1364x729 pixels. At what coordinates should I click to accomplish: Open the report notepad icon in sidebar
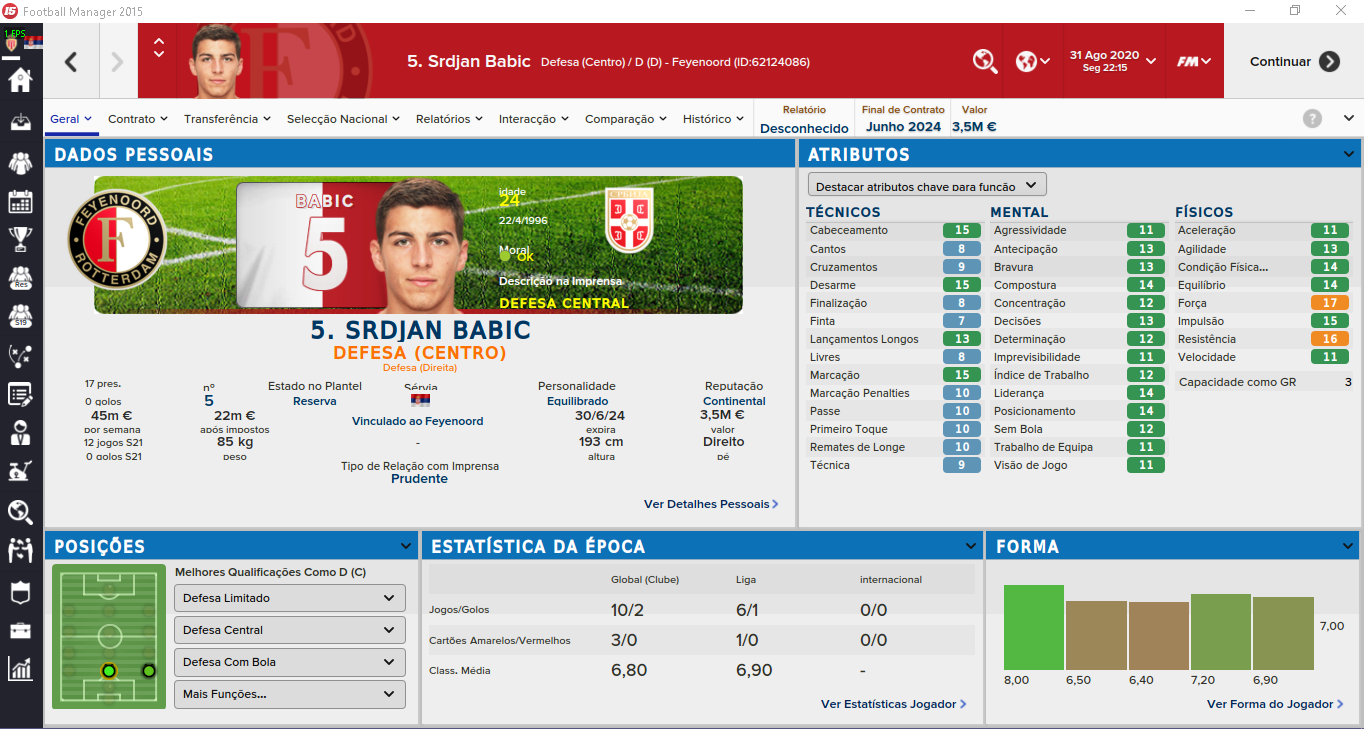20,394
